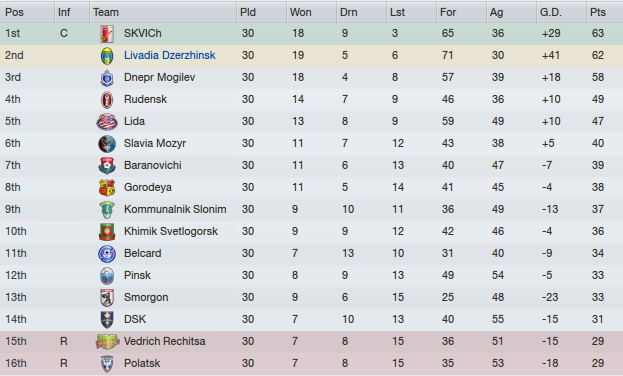623x376 pixels.
Task: Sort standings by the Team header
Action: (x=163, y=12)
